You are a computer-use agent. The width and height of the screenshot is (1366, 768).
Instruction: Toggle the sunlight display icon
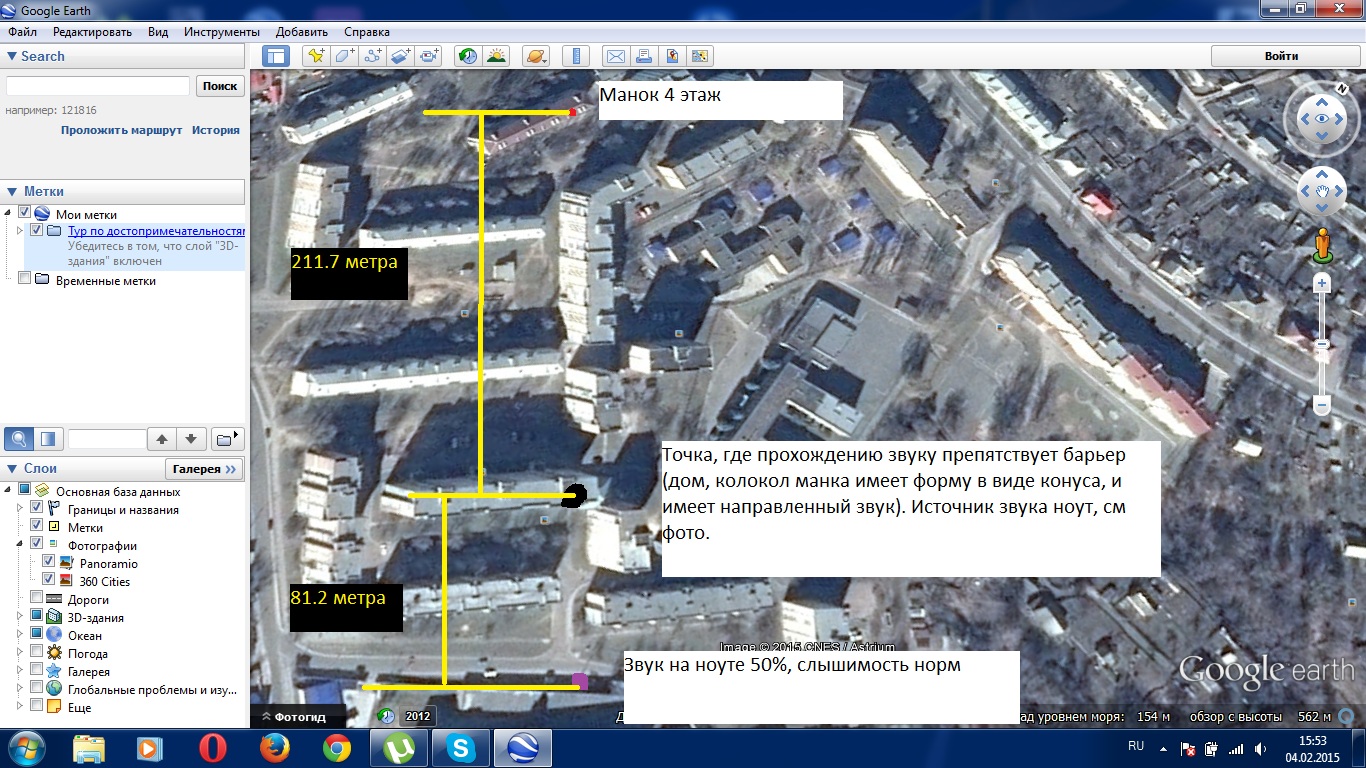[495, 56]
